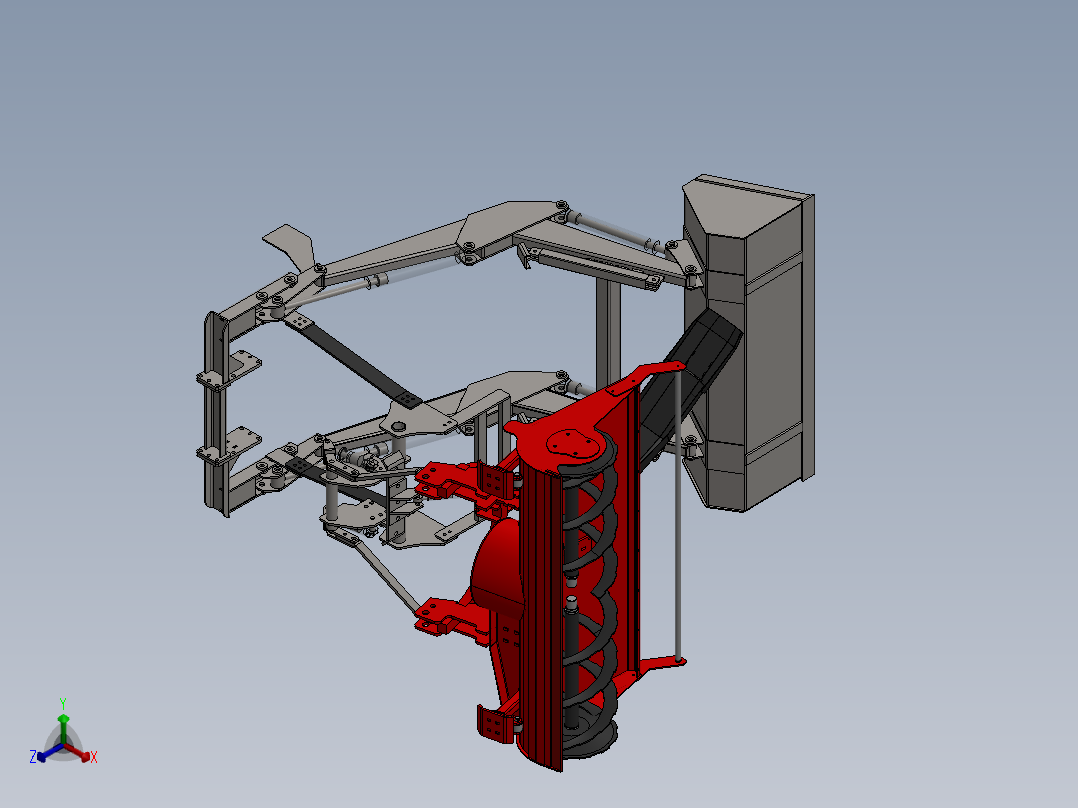Click the Z axis label
Screen dimensions: 1078x808
tap(33, 757)
